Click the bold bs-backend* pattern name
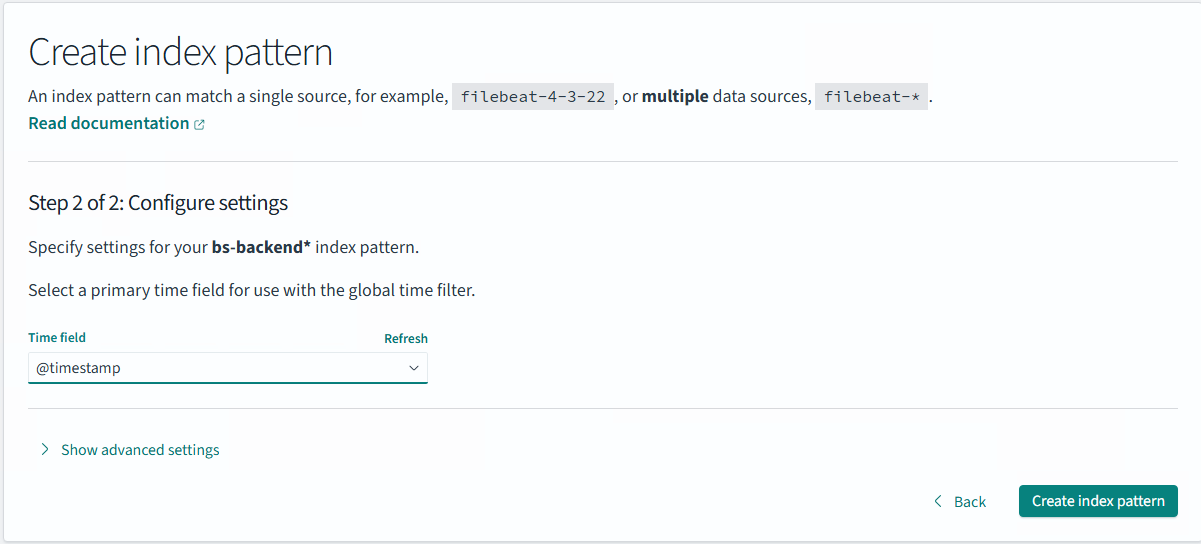1201x544 pixels. [261, 247]
